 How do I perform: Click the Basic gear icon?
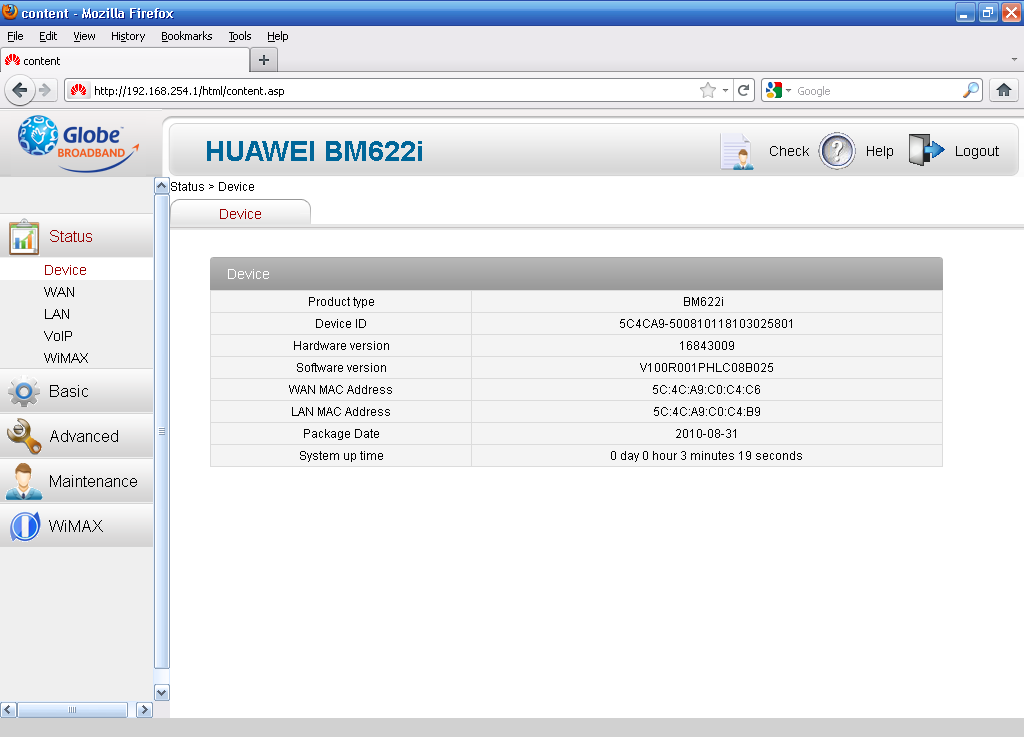click(x=24, y=392)
